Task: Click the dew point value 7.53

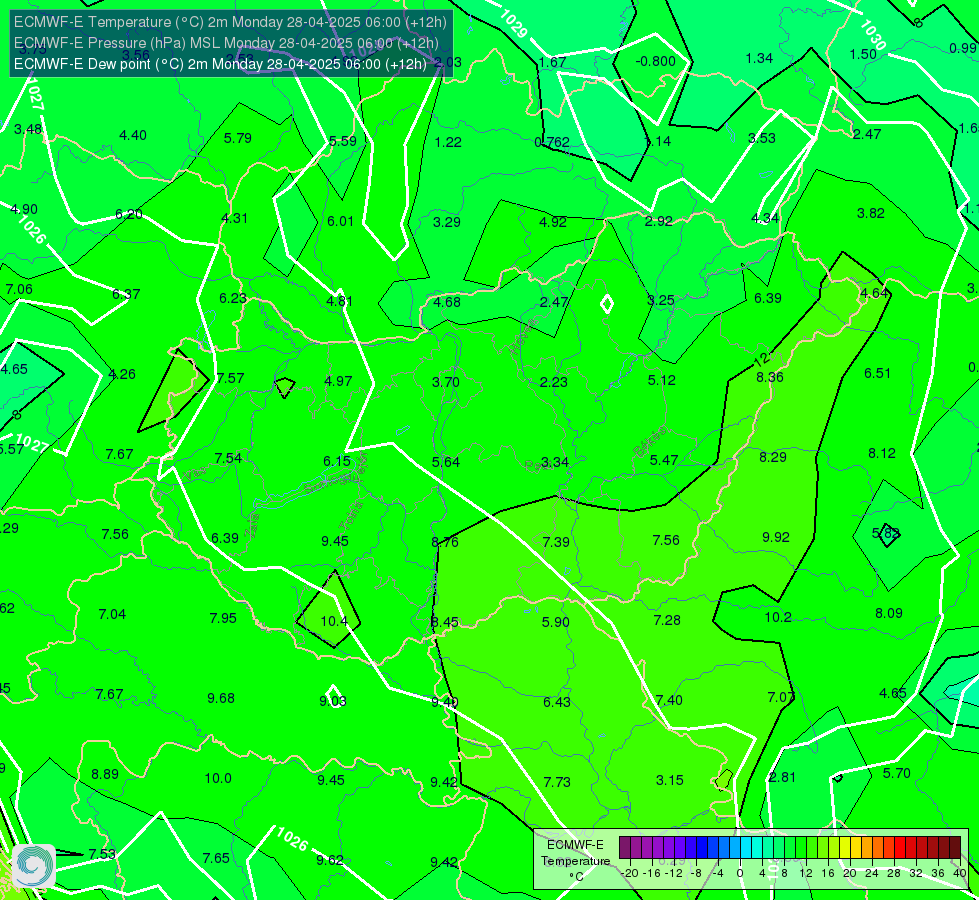Action: point(102,854)
